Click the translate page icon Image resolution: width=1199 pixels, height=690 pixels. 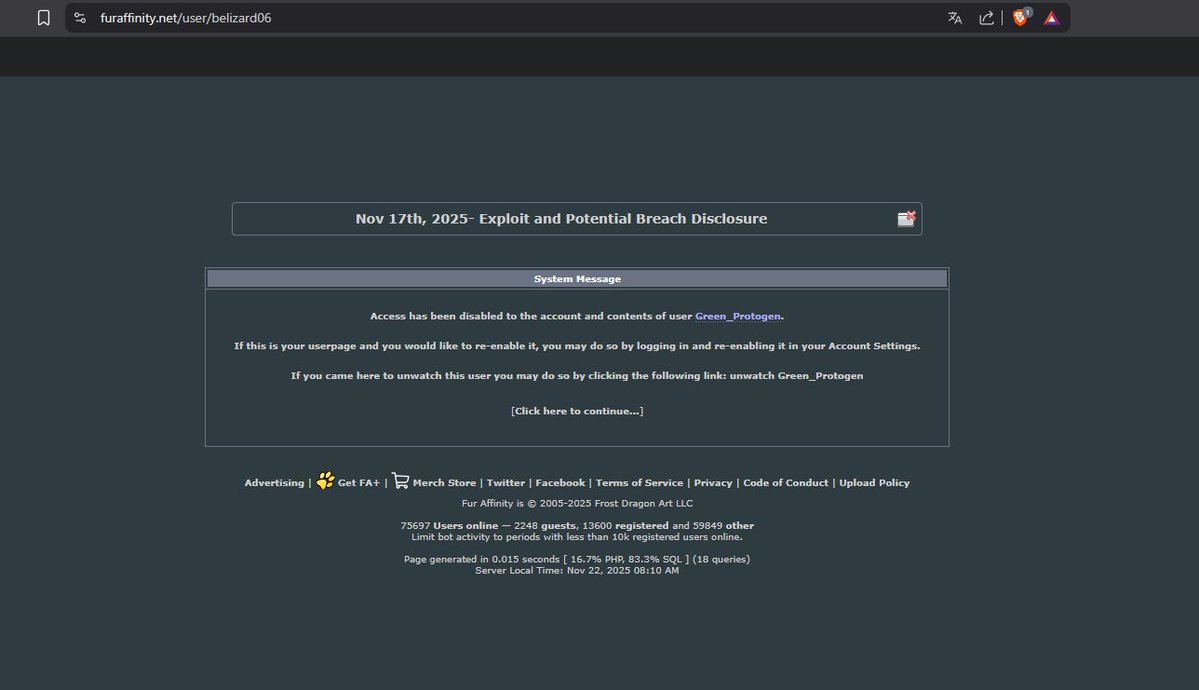click(x=954, y=18)
